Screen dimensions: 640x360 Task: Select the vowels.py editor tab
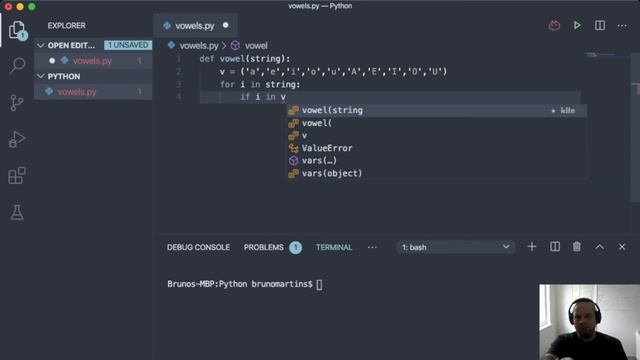click(x=196, y=26)
